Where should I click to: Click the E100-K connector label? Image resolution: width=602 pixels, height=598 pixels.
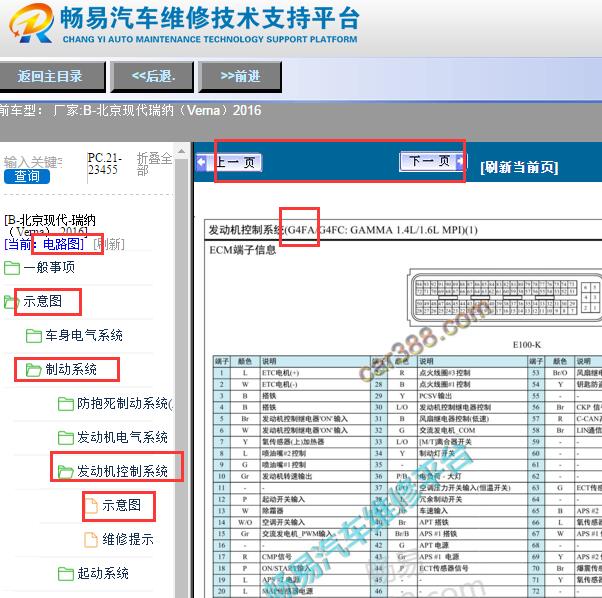(527, 345)
